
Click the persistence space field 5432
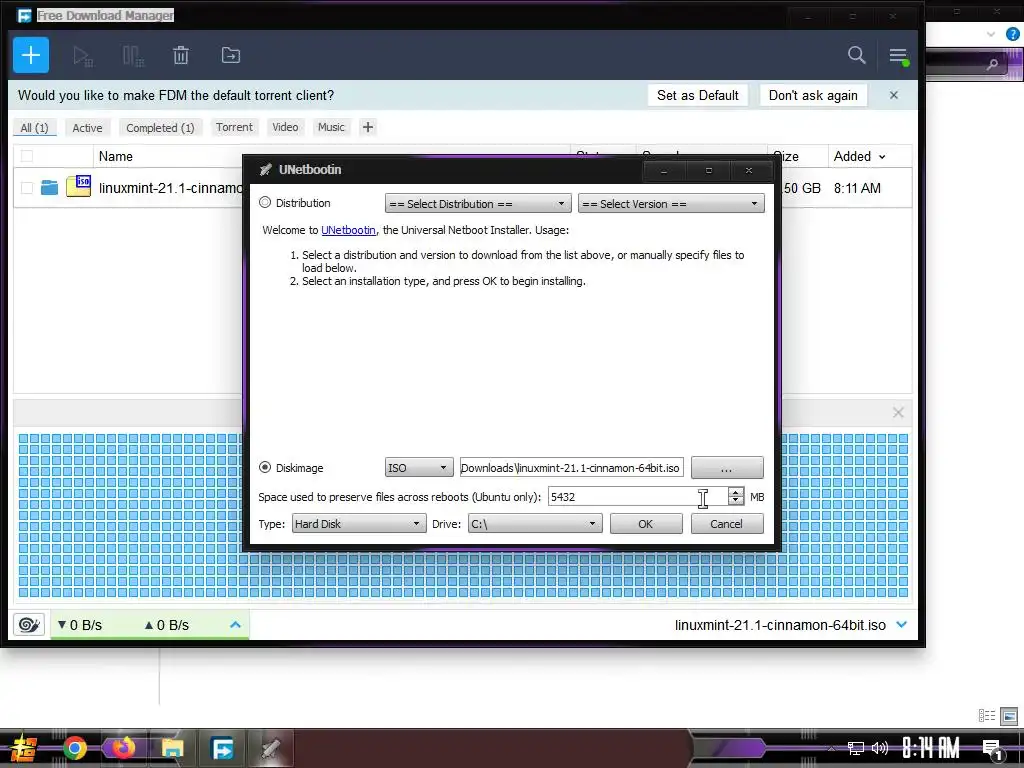tap(637, 497)
